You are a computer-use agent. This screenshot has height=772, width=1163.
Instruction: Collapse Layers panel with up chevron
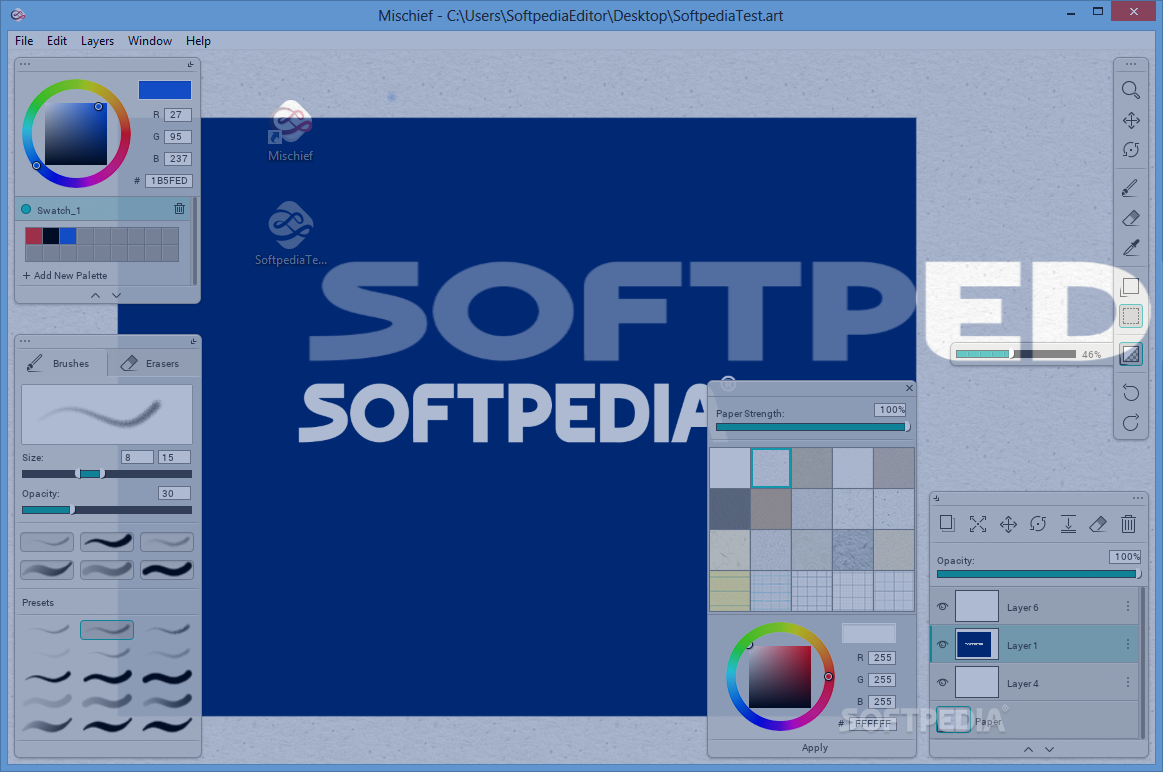pyautogui.click(x=1028, y=750)
